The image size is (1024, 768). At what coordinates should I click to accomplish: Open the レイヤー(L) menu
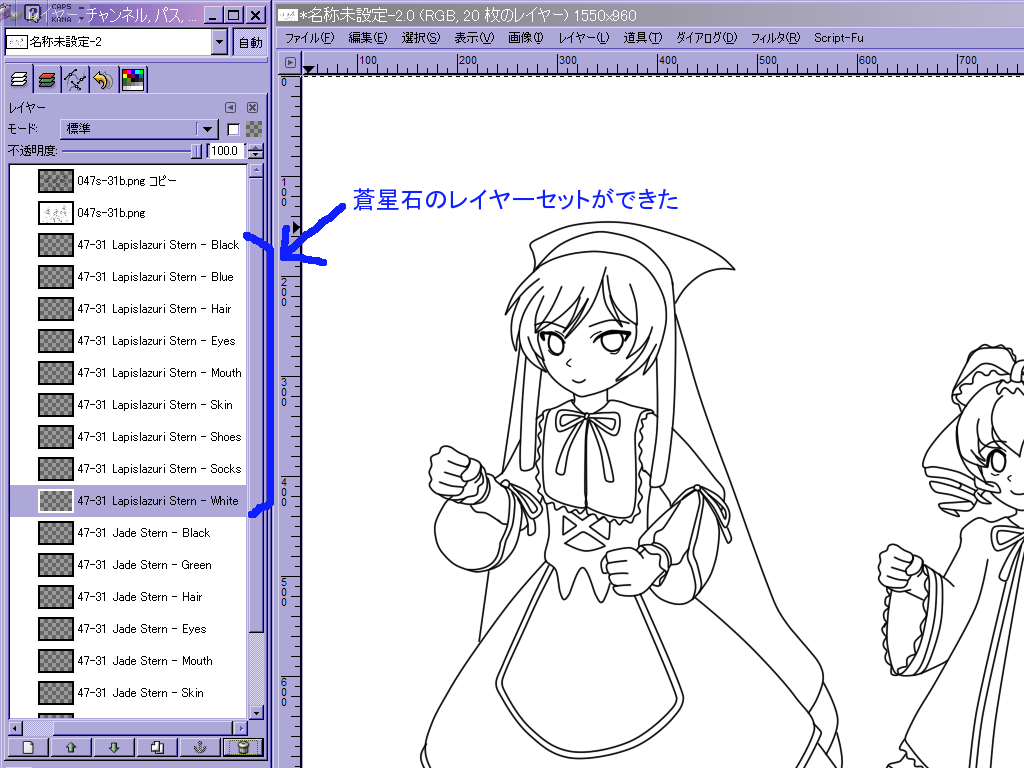tap(583, 38)
